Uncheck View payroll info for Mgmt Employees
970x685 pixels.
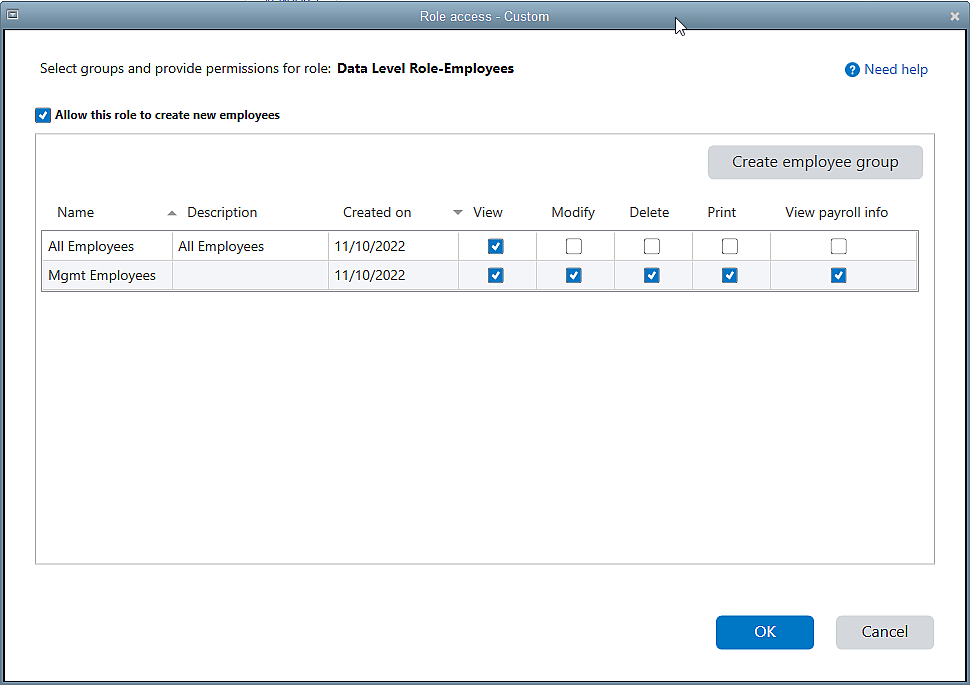(x=839, y=276)
